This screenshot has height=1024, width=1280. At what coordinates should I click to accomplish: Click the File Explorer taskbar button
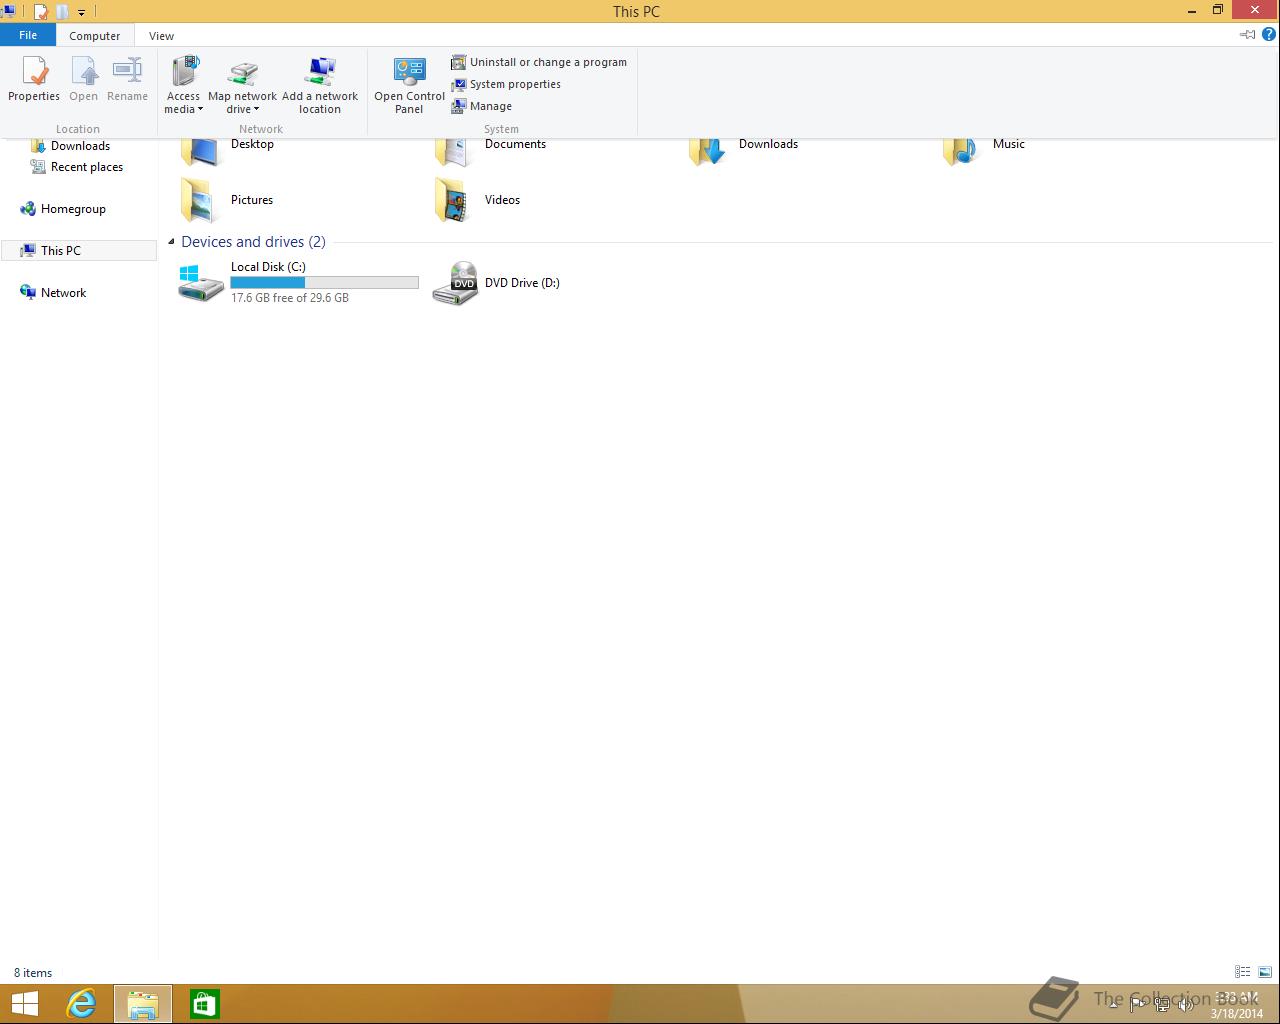143,1004
